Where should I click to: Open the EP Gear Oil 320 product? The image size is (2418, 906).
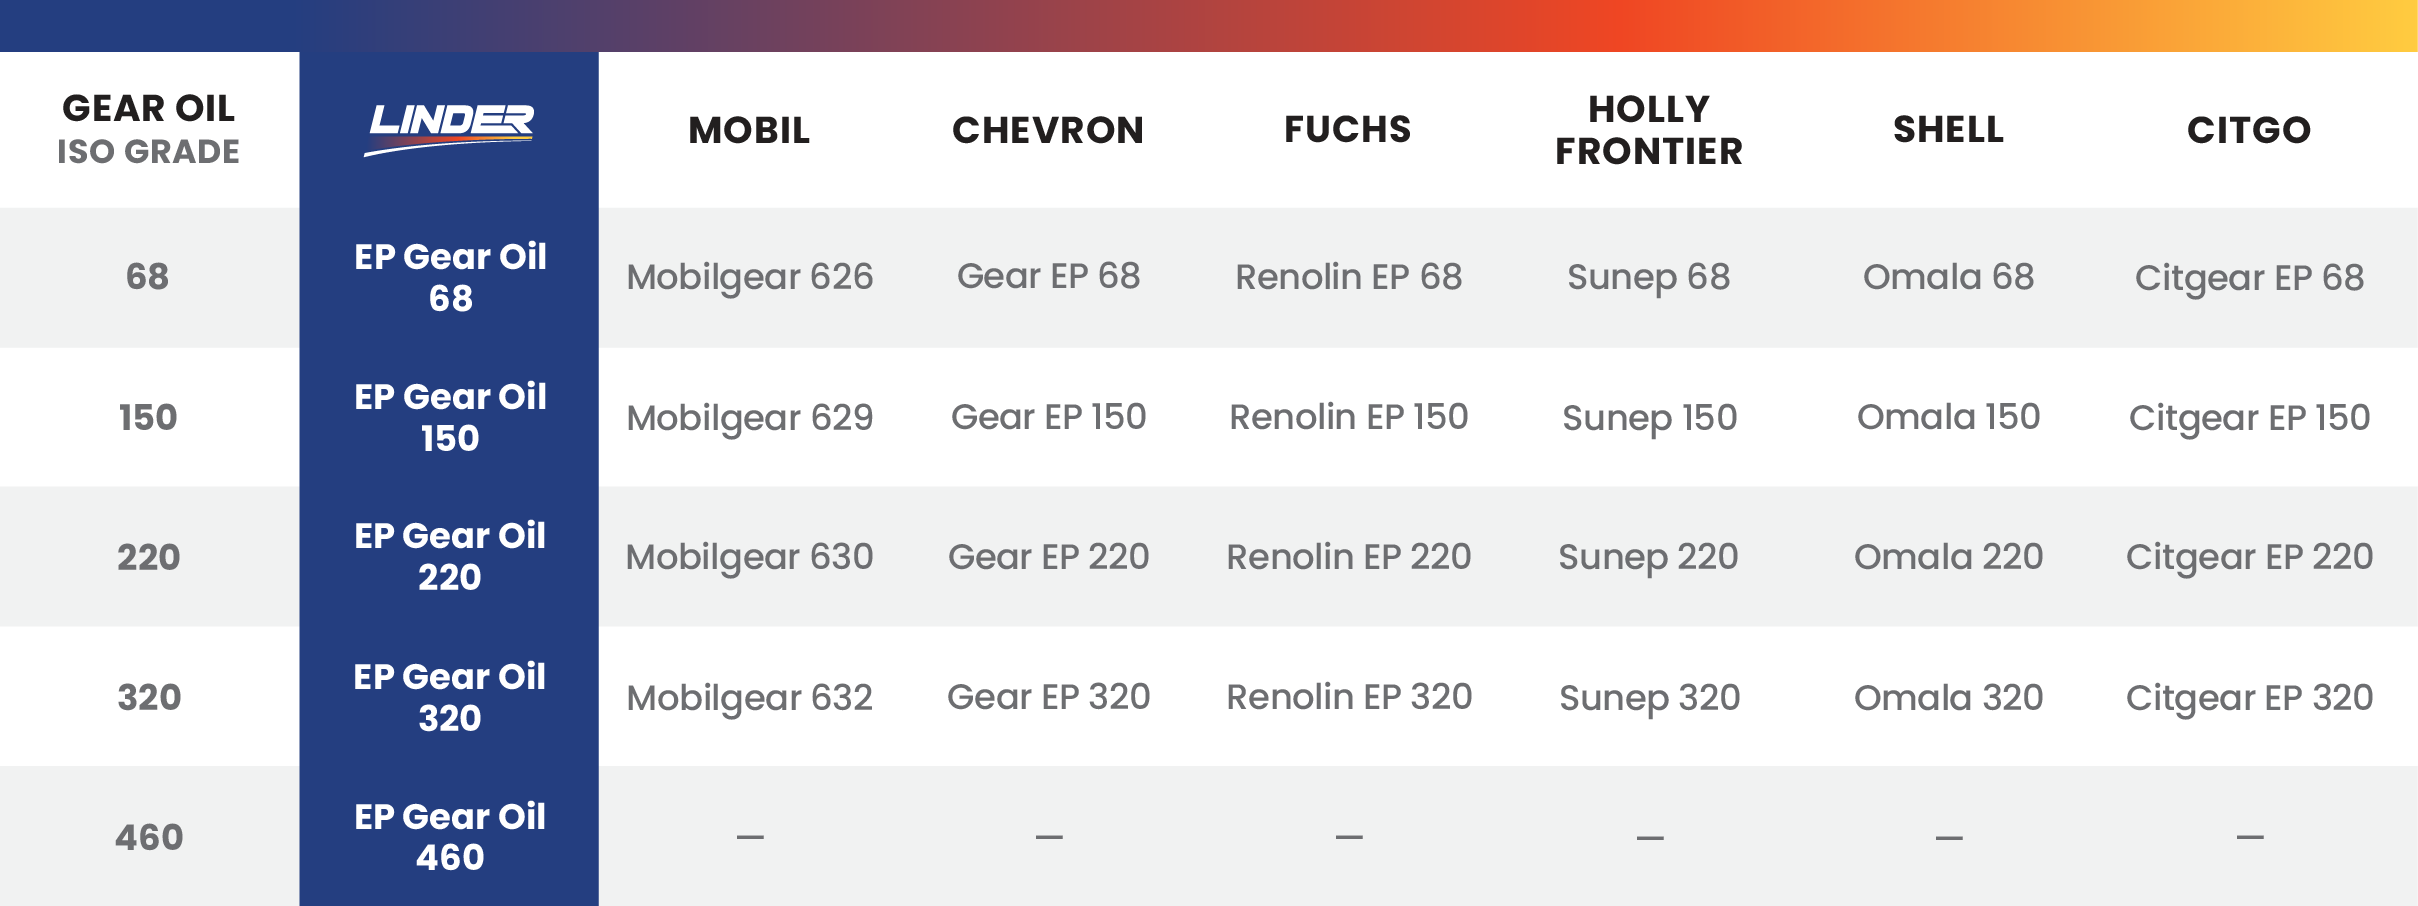[450, 697]
